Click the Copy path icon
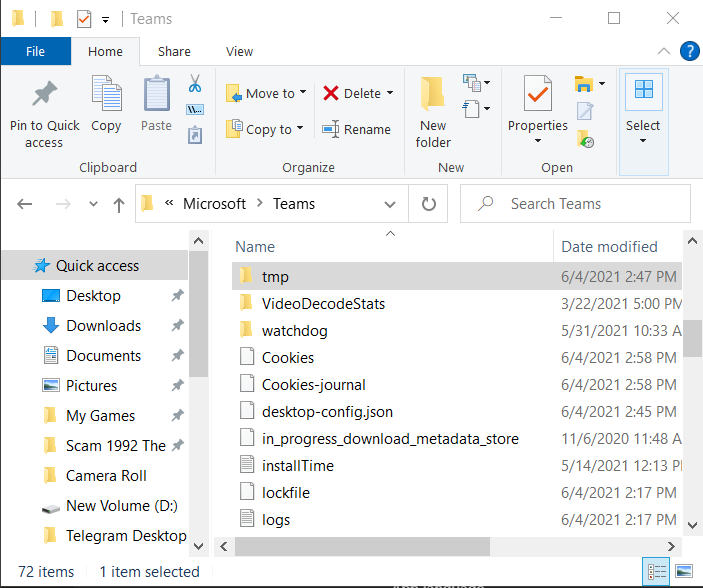Viewport: 703px width, 588px height. [x=195, y=109]
